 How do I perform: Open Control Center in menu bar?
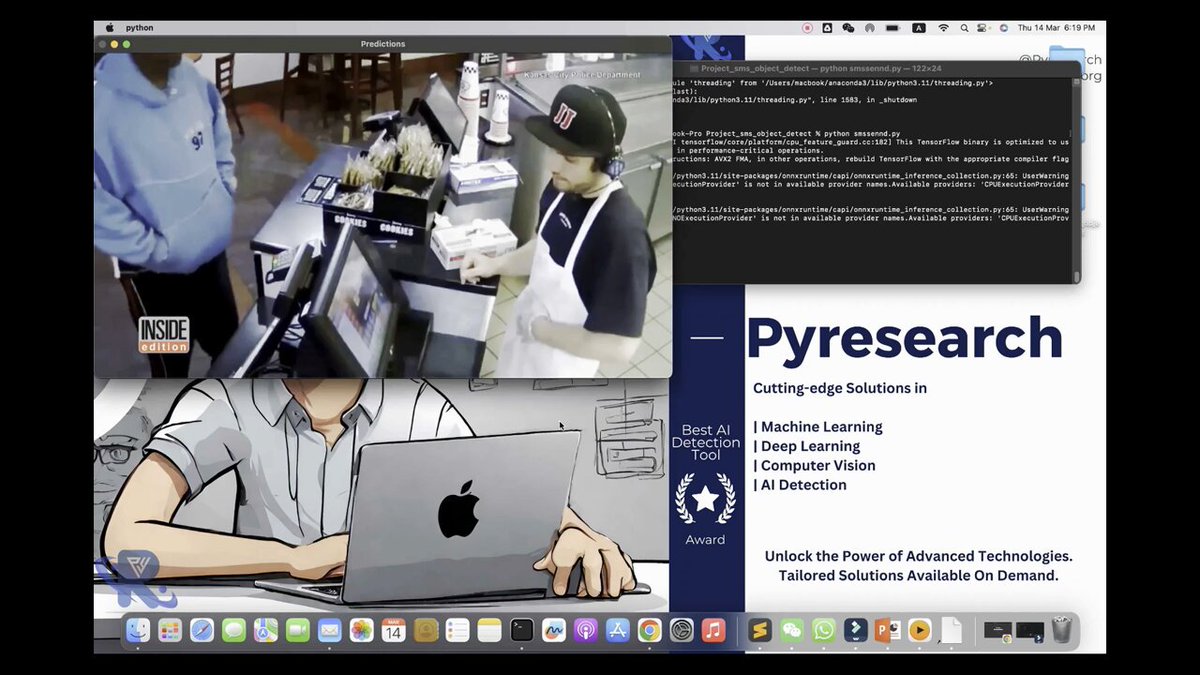(x=983, y=28)
